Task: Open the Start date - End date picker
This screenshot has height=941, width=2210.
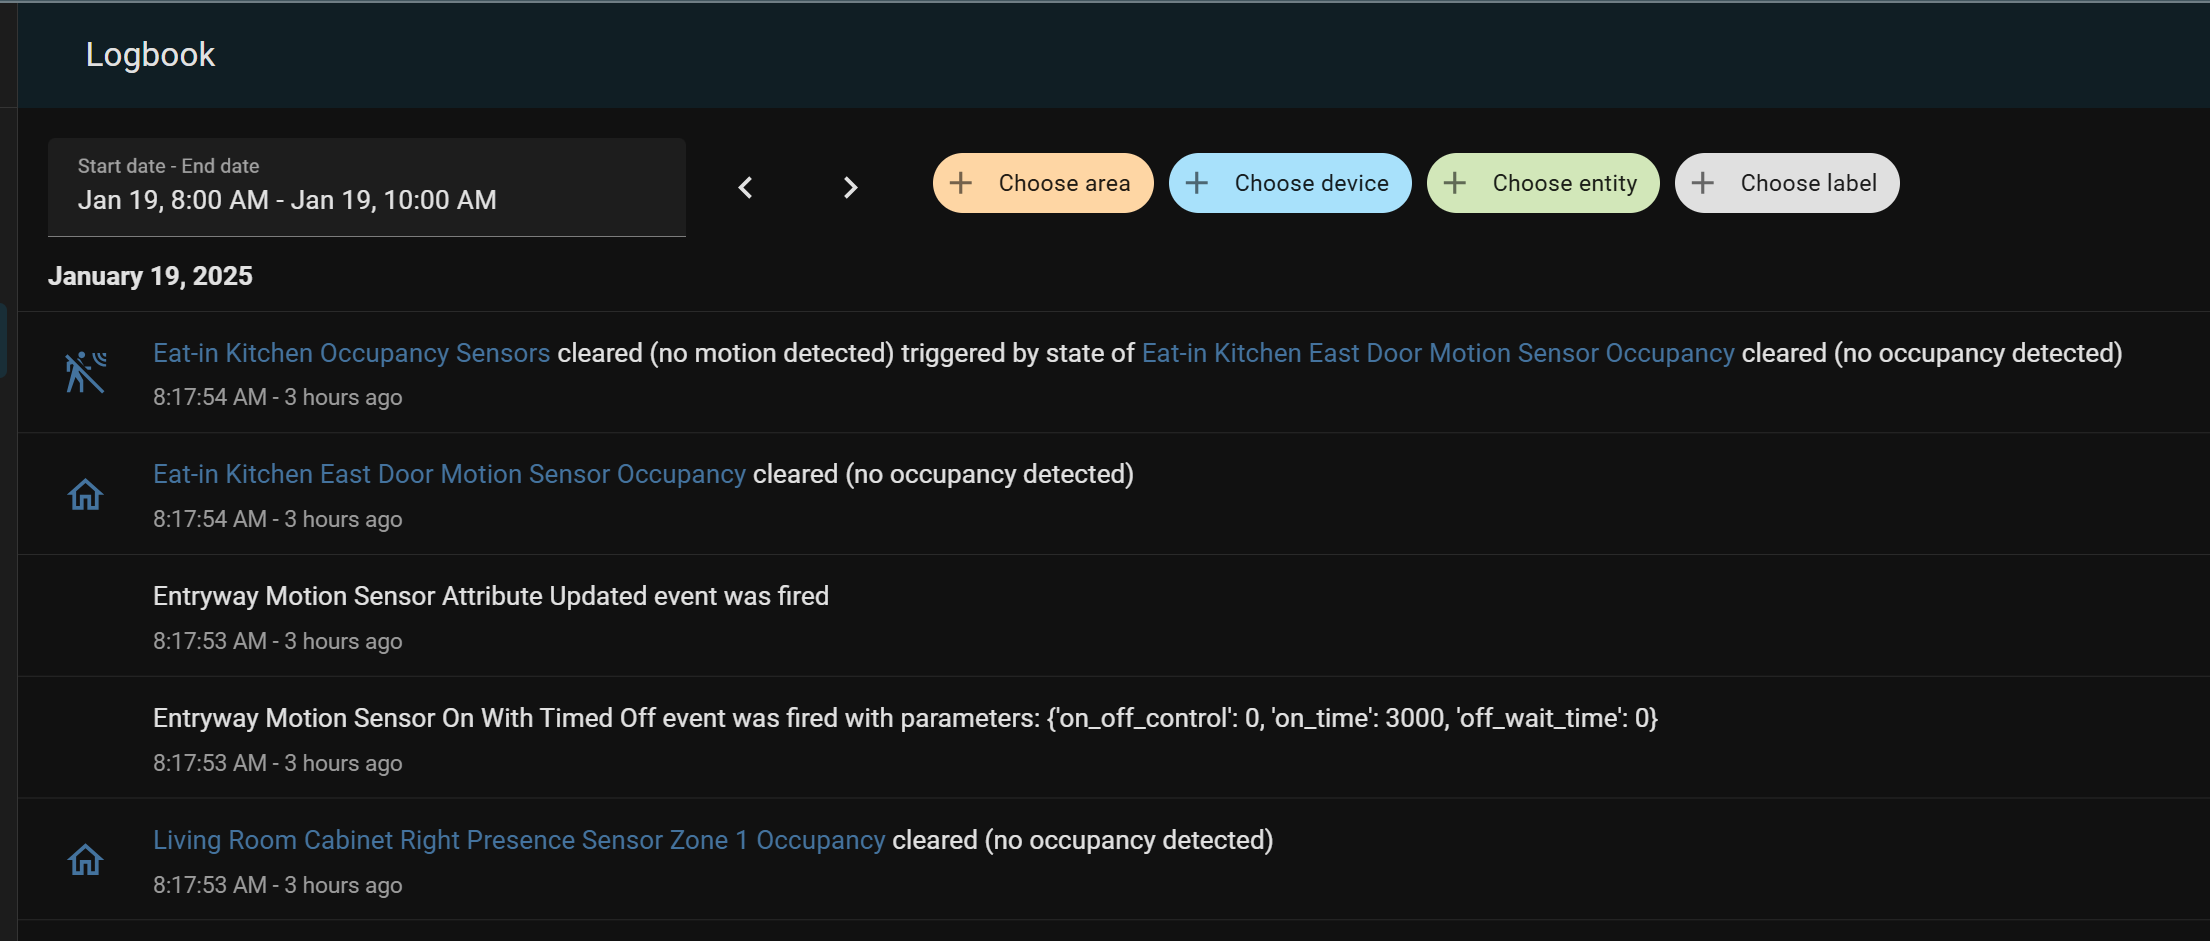Action: click(366, 187)
